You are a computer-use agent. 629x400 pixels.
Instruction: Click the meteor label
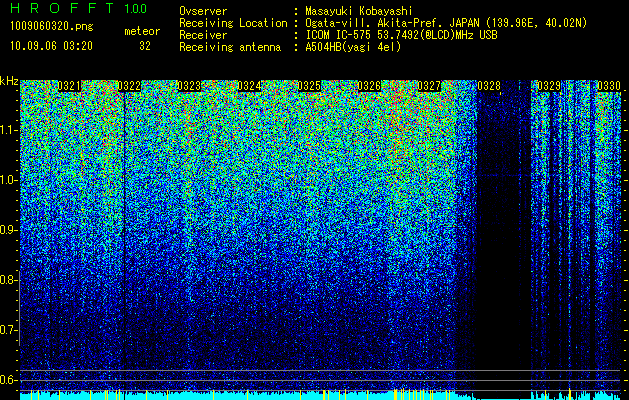(142, 31)
